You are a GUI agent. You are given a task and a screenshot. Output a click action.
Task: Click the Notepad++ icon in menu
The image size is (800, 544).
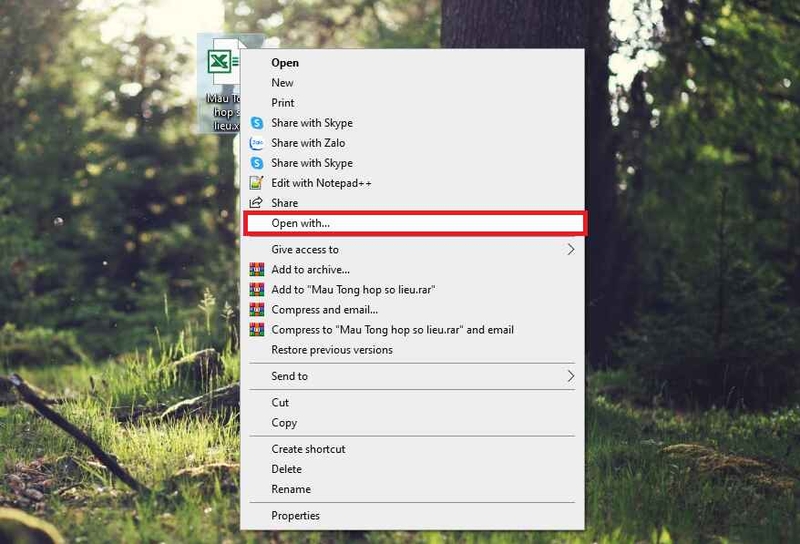click(256, 183)
